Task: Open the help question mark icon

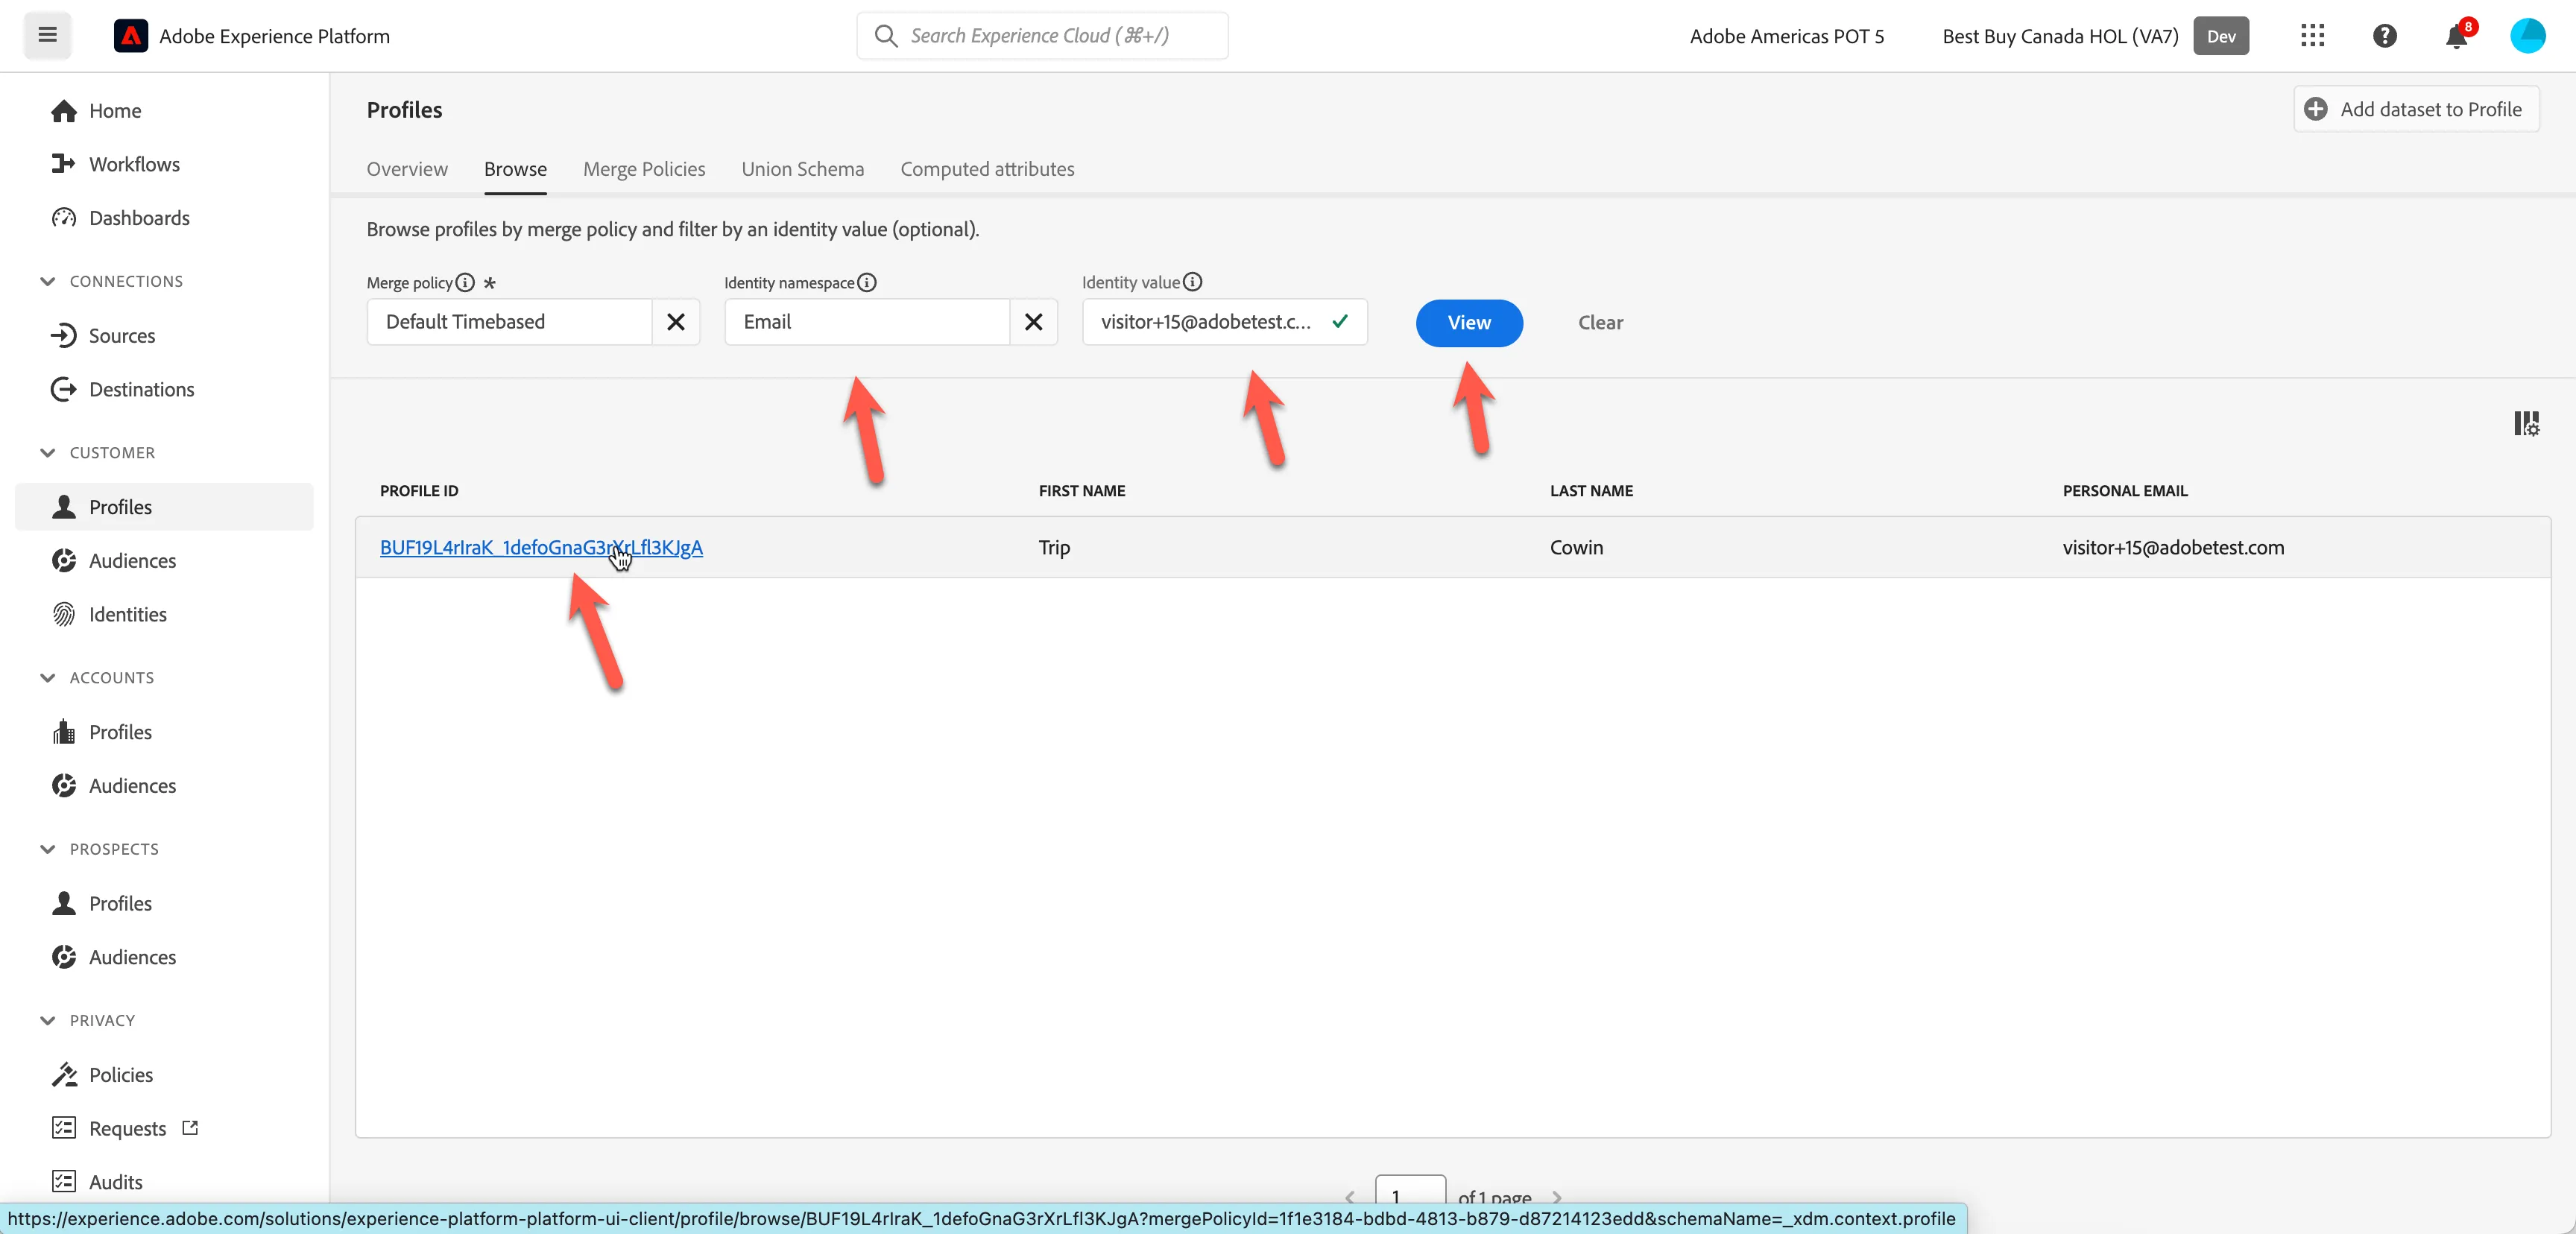Action: (x=2384, y=36)
